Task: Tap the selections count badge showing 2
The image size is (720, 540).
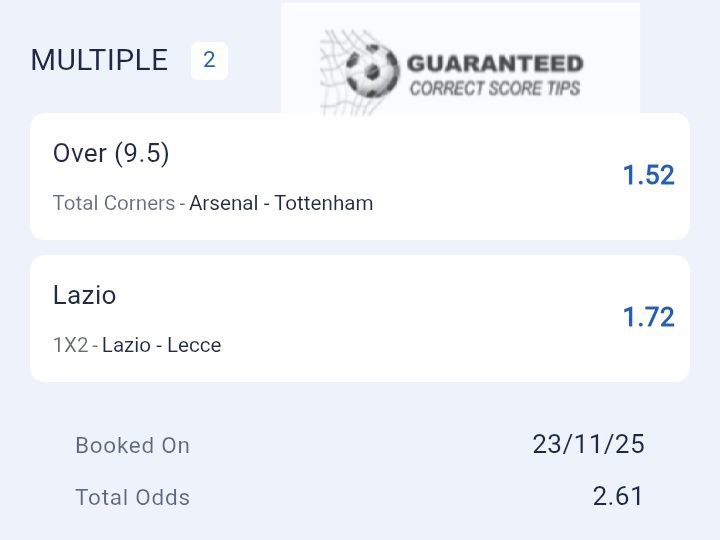Action: click(209, 60)
